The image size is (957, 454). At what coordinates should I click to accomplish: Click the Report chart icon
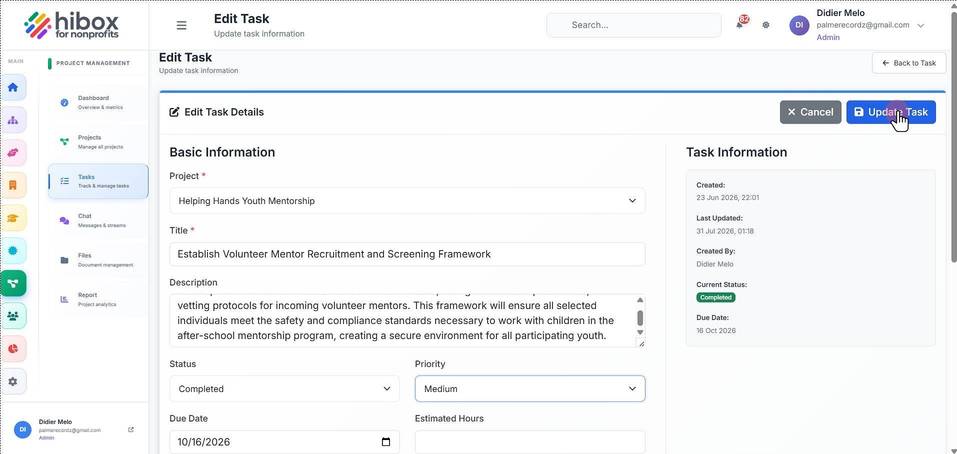coord(65,299)
